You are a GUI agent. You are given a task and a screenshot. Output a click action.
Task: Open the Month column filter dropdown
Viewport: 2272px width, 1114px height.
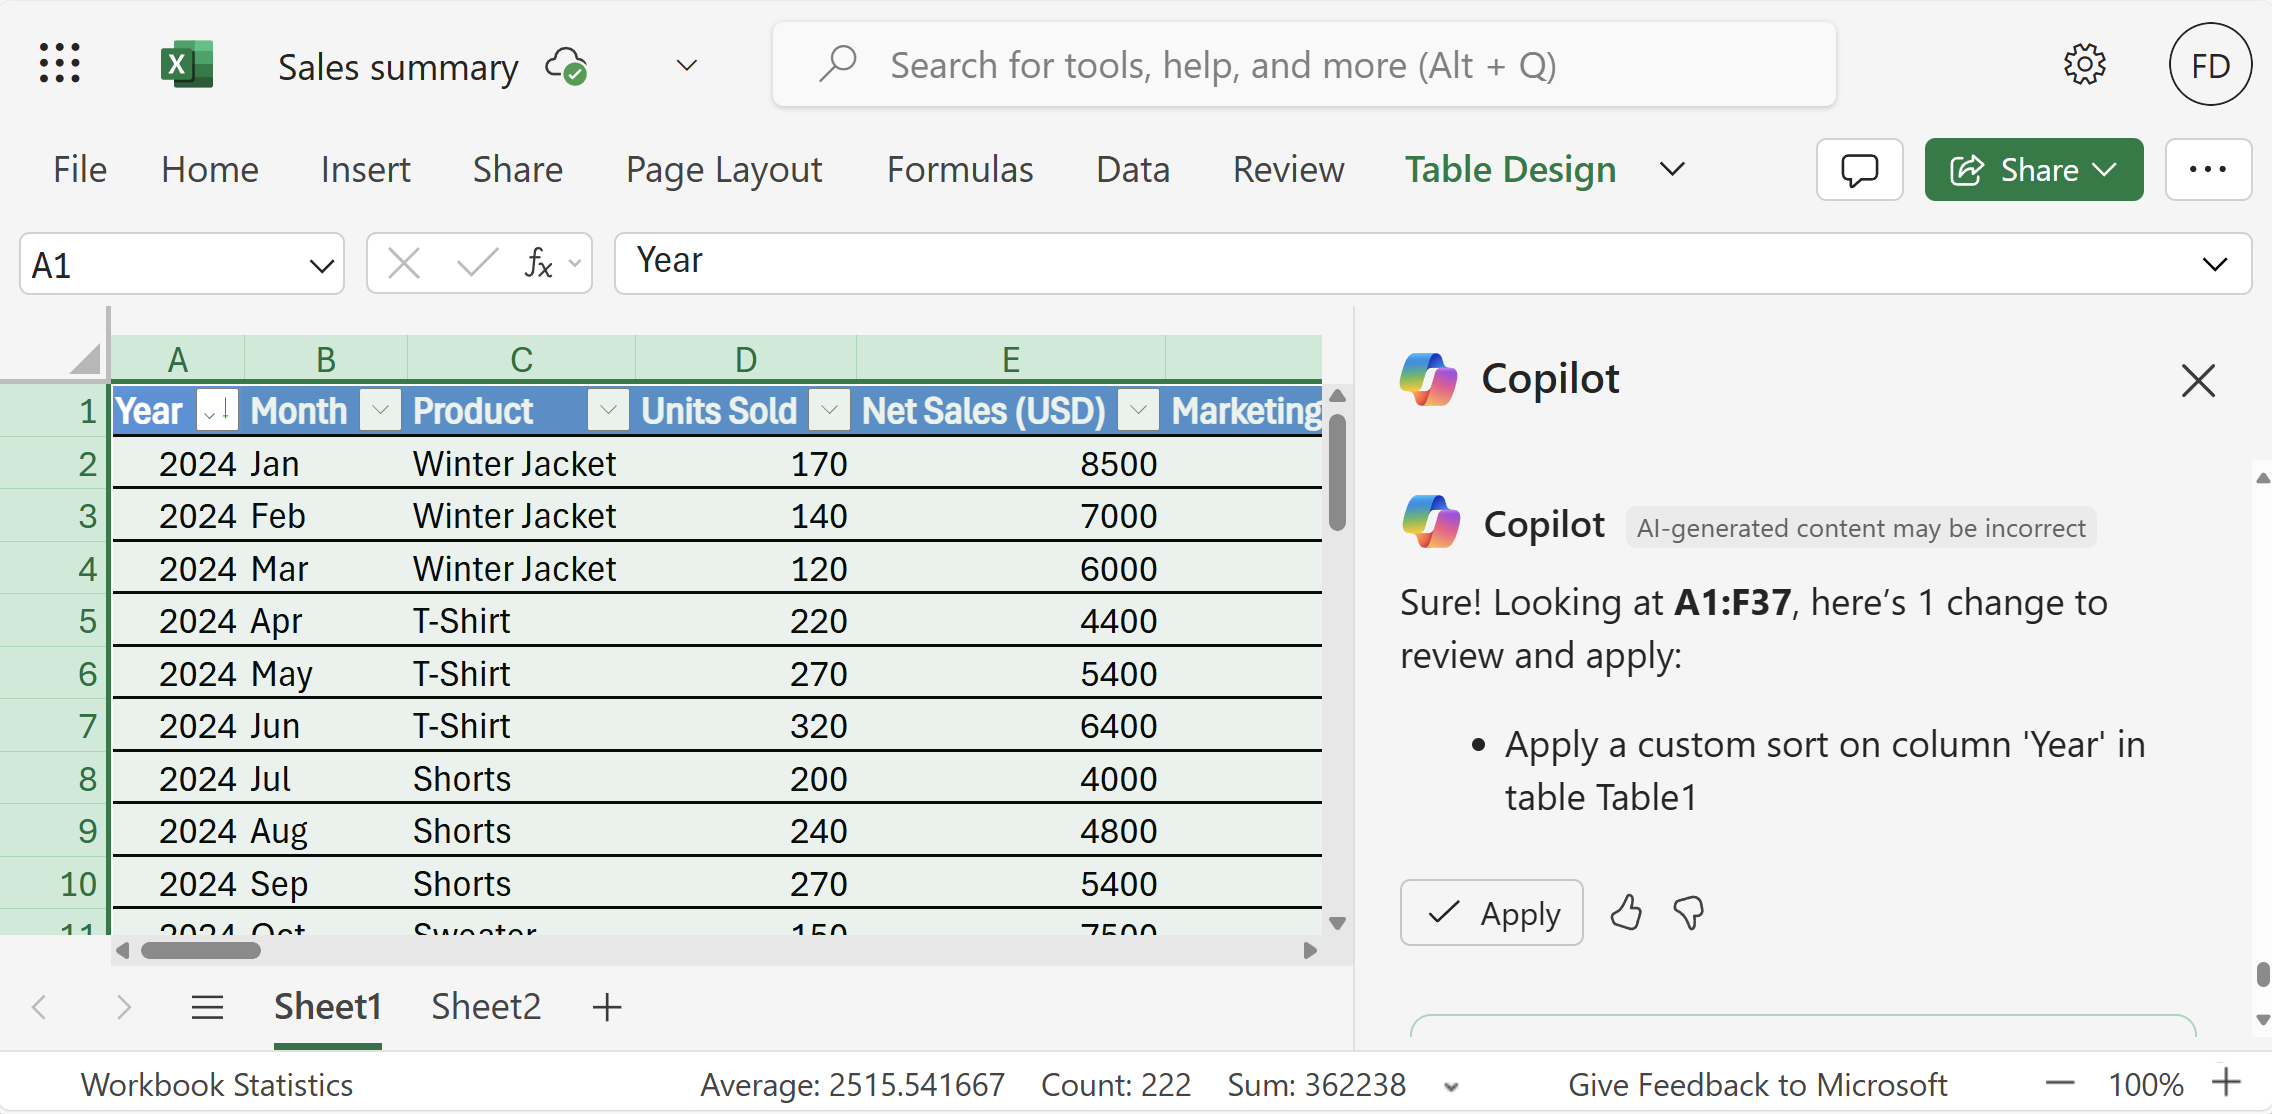380,410
